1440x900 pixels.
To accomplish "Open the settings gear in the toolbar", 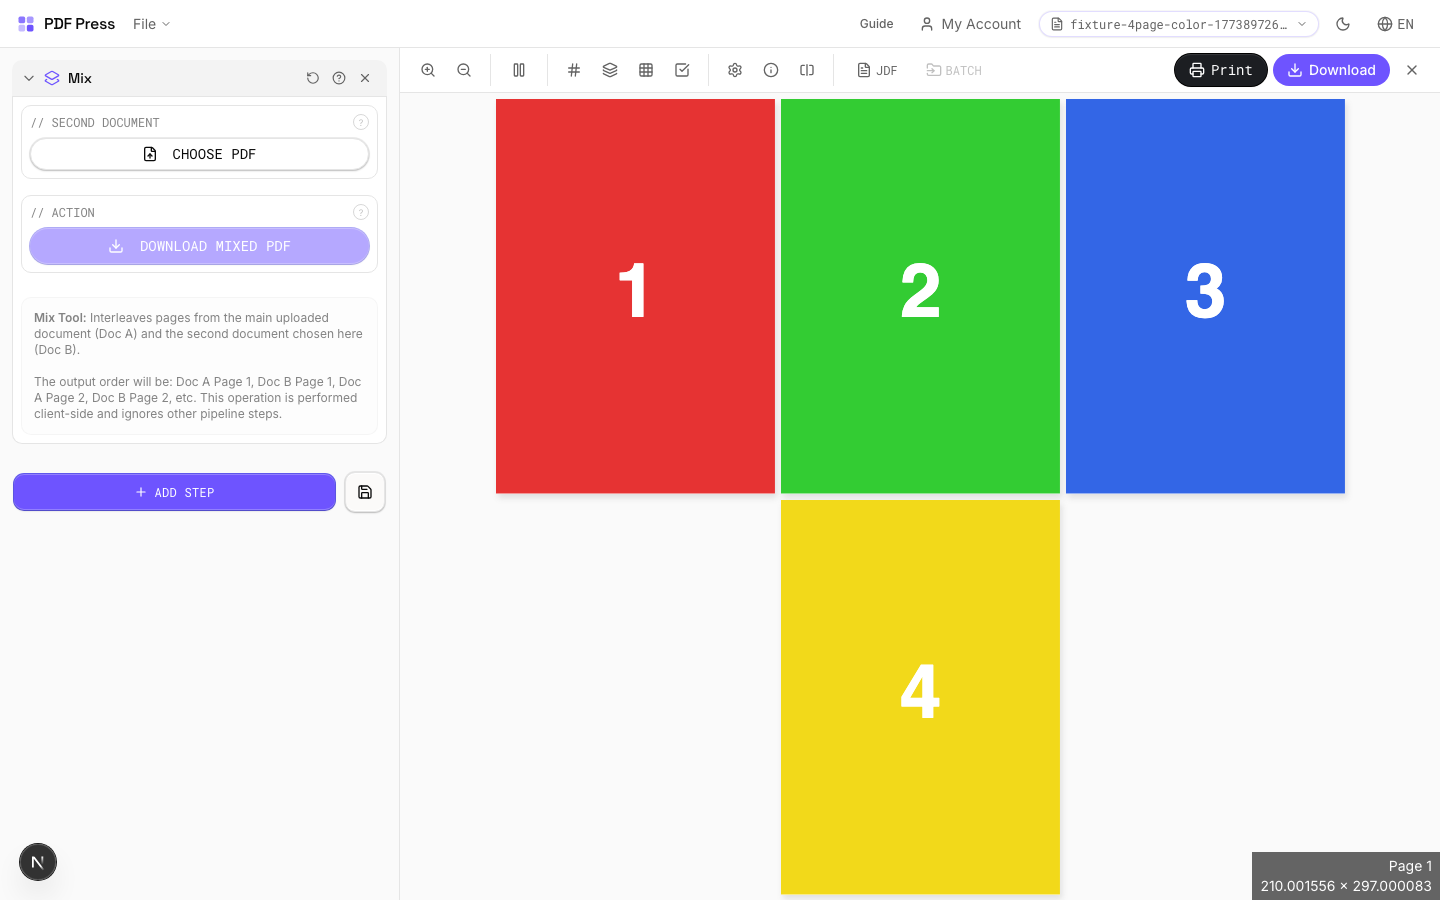I will point(735,70).
